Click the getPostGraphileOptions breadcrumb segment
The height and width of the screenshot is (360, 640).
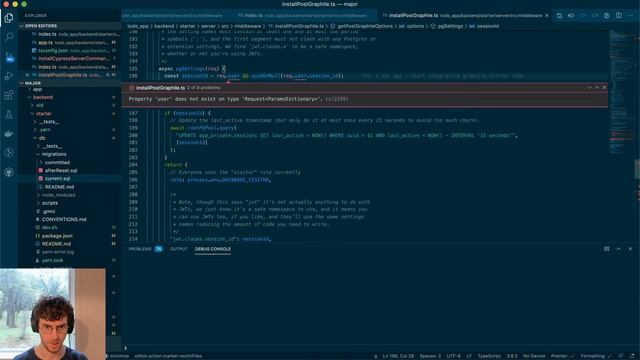365,26
